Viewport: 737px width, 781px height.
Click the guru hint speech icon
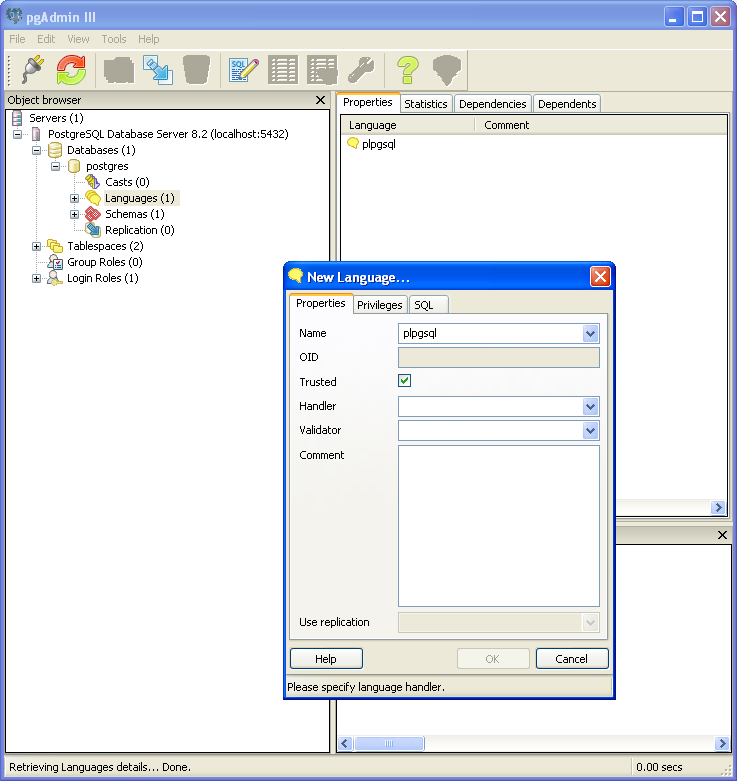pos(447,69)
